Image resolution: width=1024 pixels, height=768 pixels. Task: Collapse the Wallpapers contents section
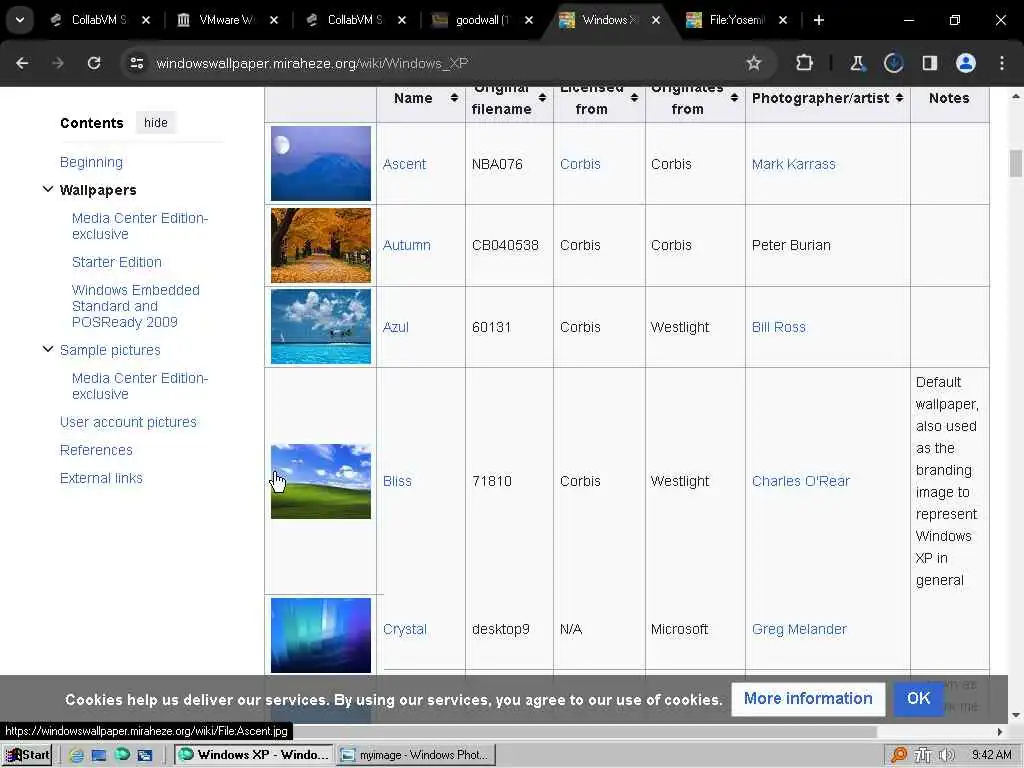(48, 189)
